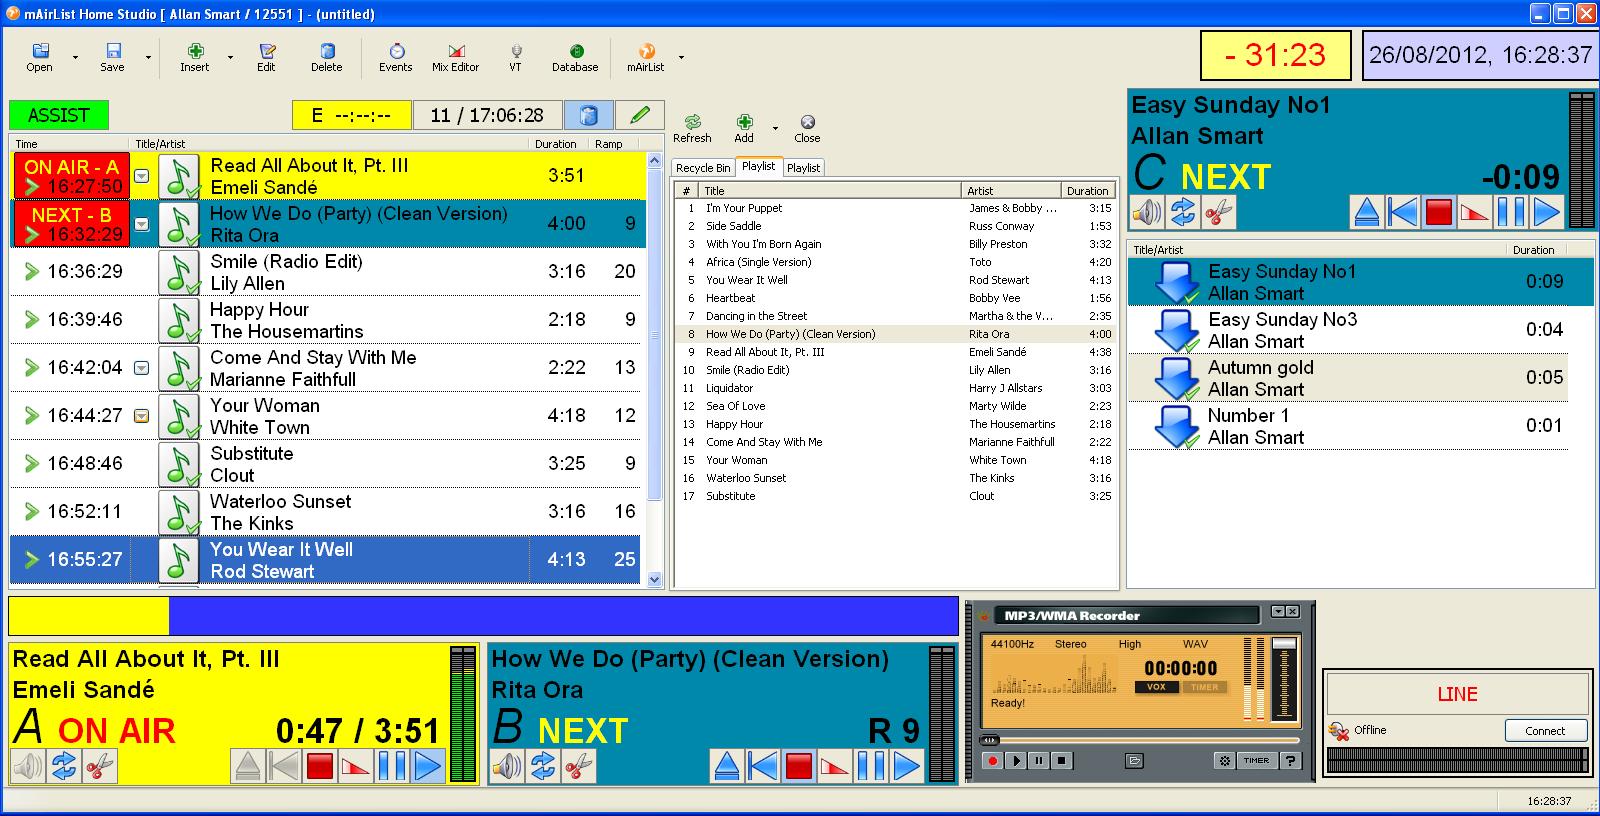Start player B with the play arrow
1600x816 pixels.
(908, 767)
